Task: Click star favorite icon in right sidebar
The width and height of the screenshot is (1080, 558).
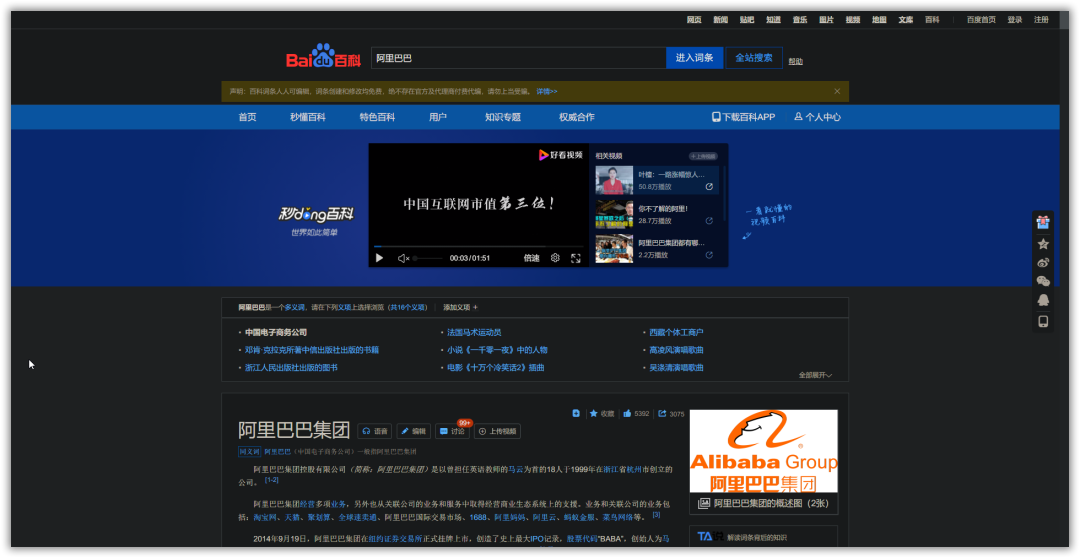Action: click(x=1043, y=244)
